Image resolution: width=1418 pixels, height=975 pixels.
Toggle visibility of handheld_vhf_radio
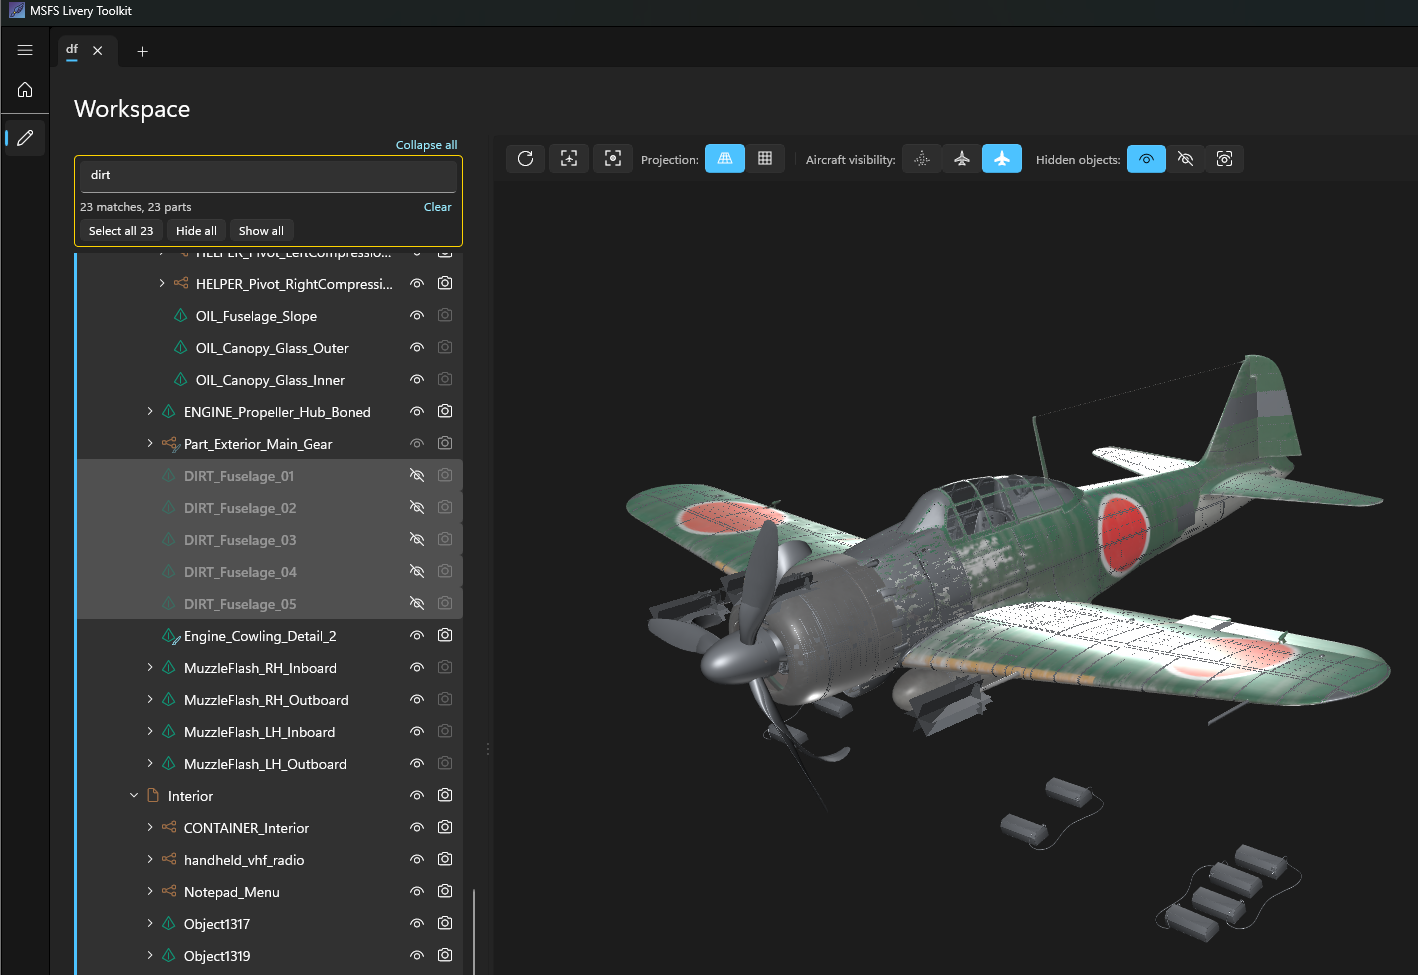417,859
